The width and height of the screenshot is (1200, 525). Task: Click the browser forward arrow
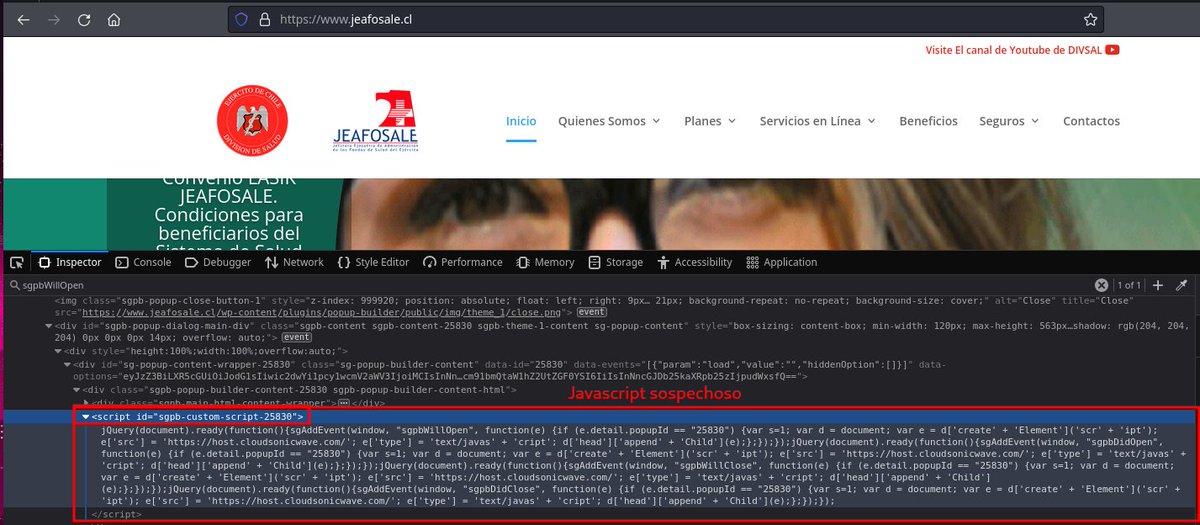(x=54, y=19)
